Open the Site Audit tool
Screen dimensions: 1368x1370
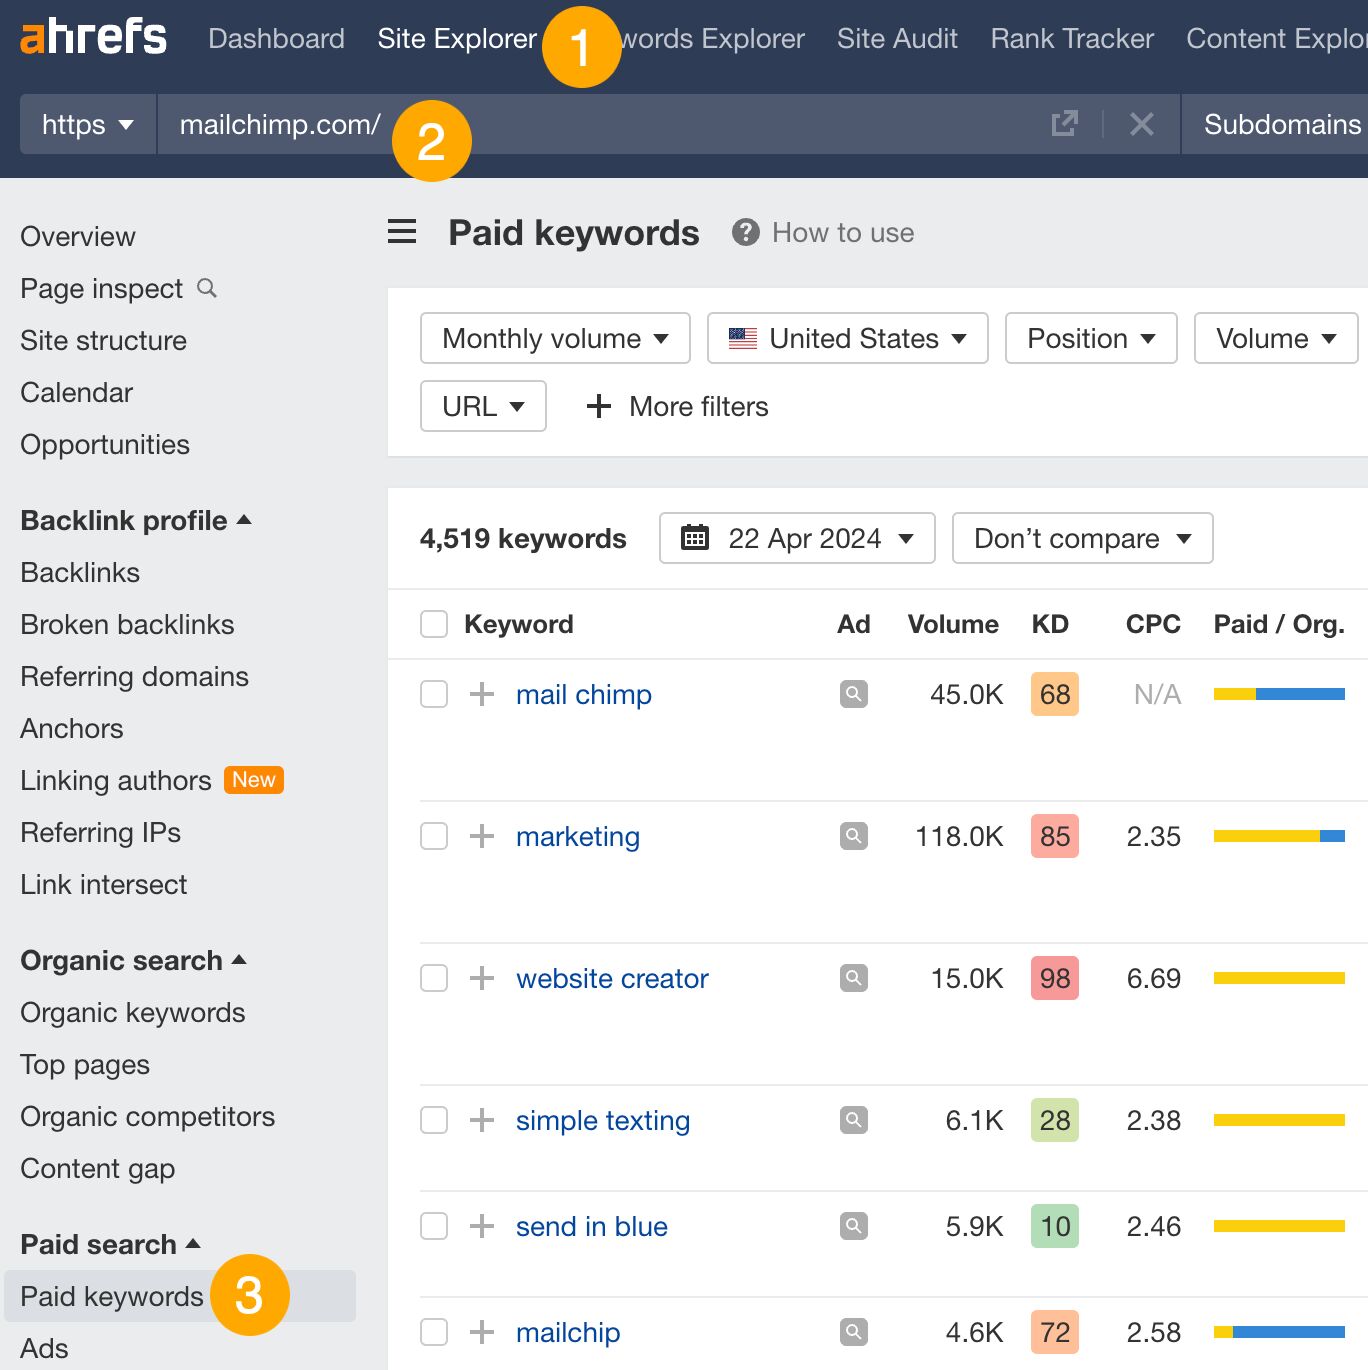[x=896, y=38]
